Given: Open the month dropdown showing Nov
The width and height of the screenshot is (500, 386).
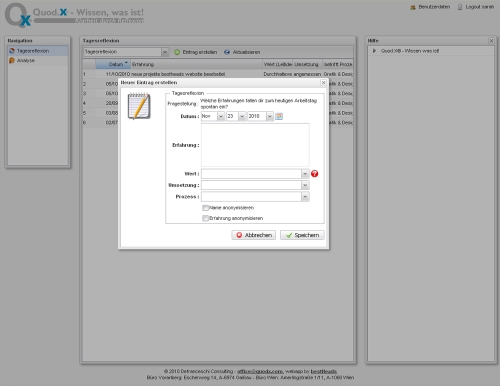Looking at the screenshot, I should click(x=221, y=116).
